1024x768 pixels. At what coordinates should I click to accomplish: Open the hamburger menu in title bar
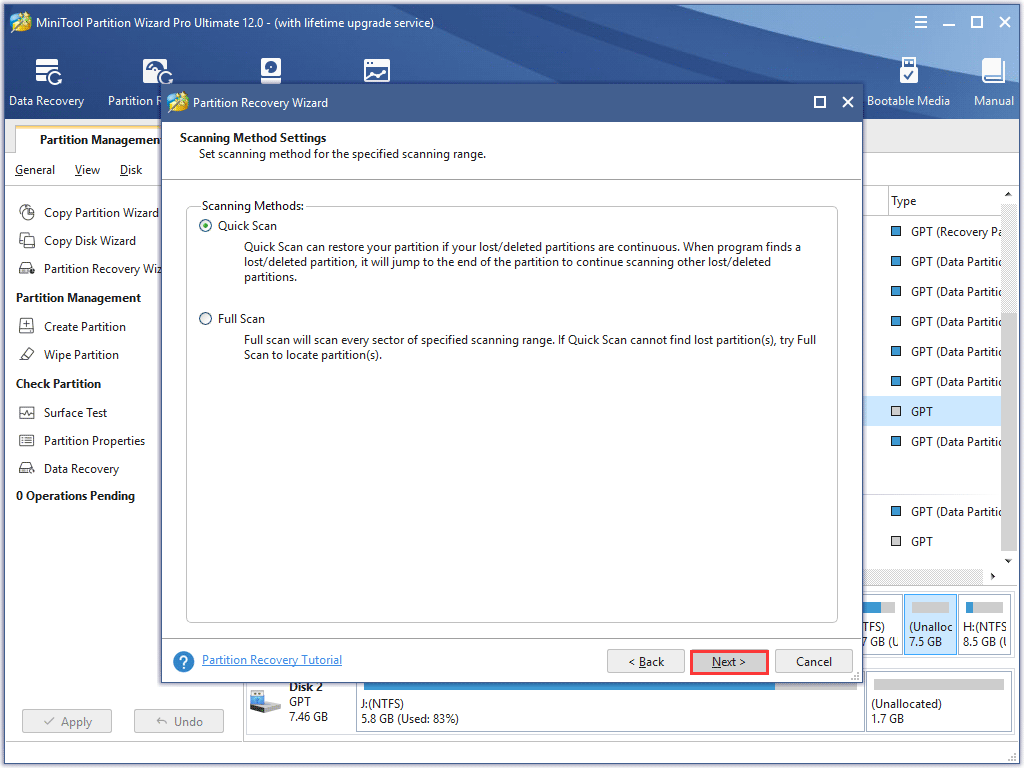pyautogui.click(x=921, y=23)
